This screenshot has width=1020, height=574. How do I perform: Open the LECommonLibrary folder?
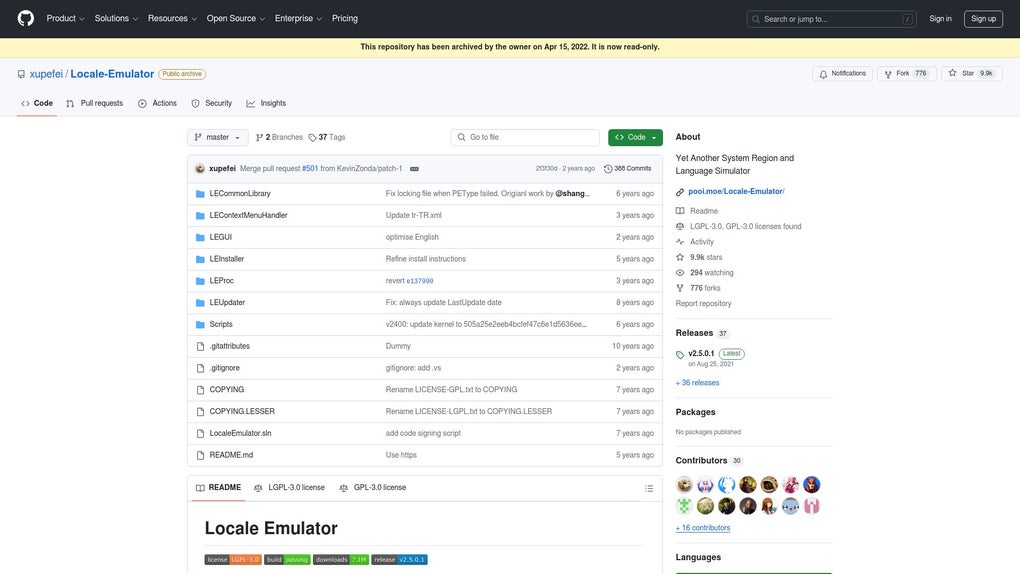coord(239,193)
